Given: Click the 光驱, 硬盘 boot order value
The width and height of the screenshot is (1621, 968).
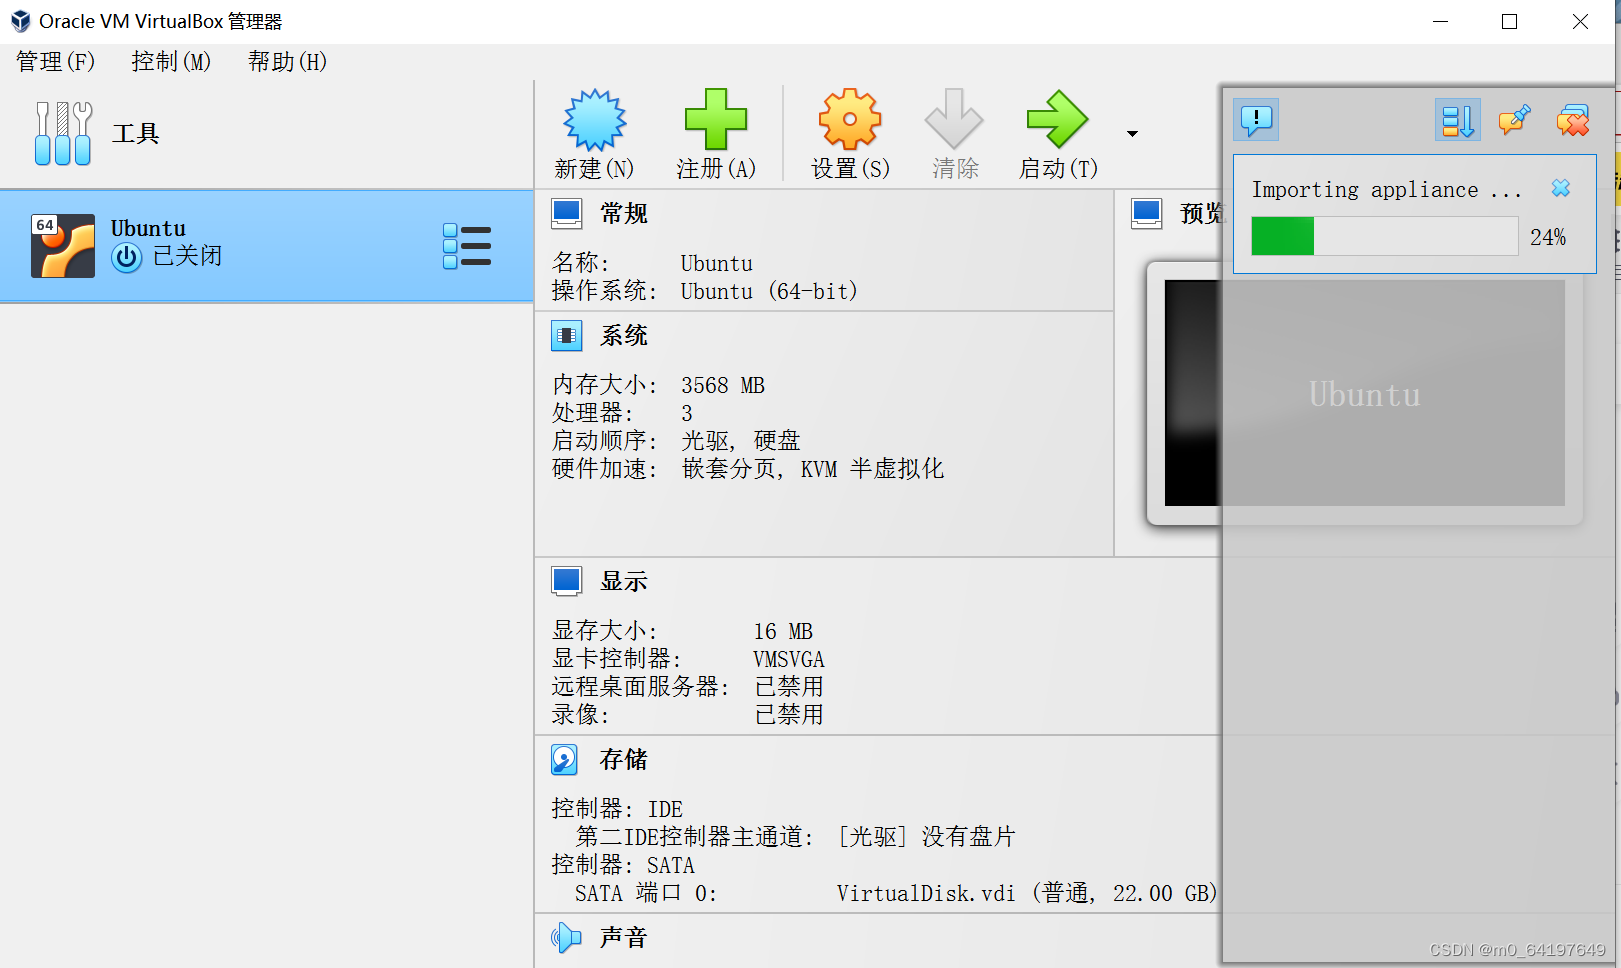Looking at the screenshot, I should (x=741, y=441).
